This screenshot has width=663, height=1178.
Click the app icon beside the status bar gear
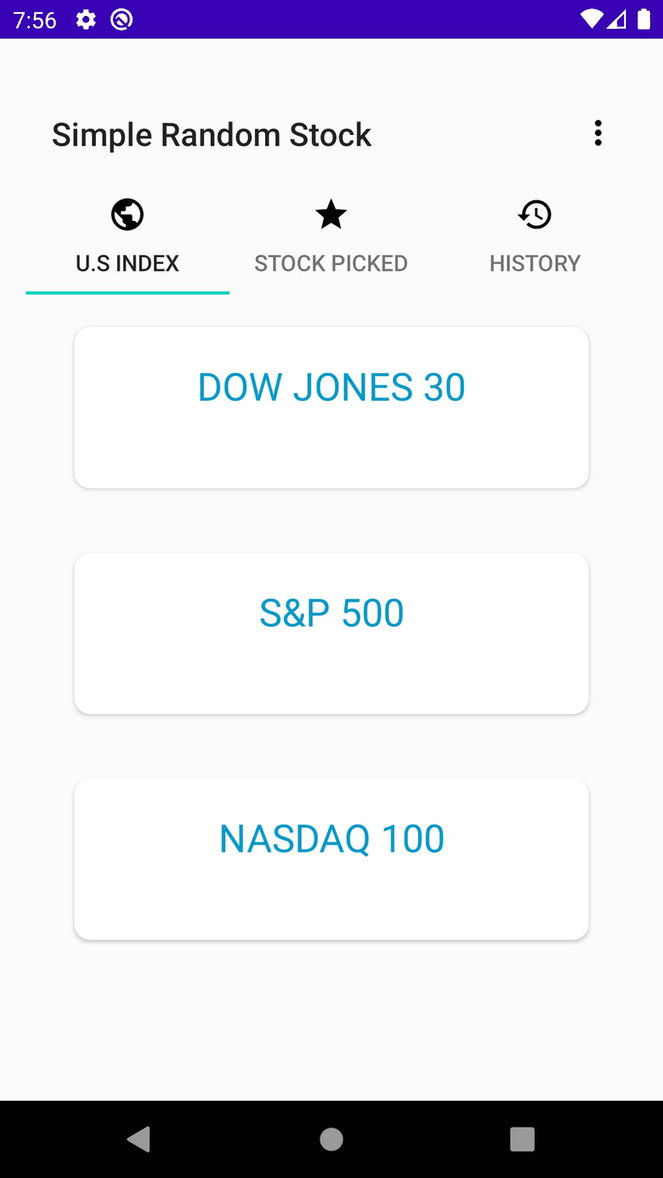pyautogui.click(x=121, y=19)
